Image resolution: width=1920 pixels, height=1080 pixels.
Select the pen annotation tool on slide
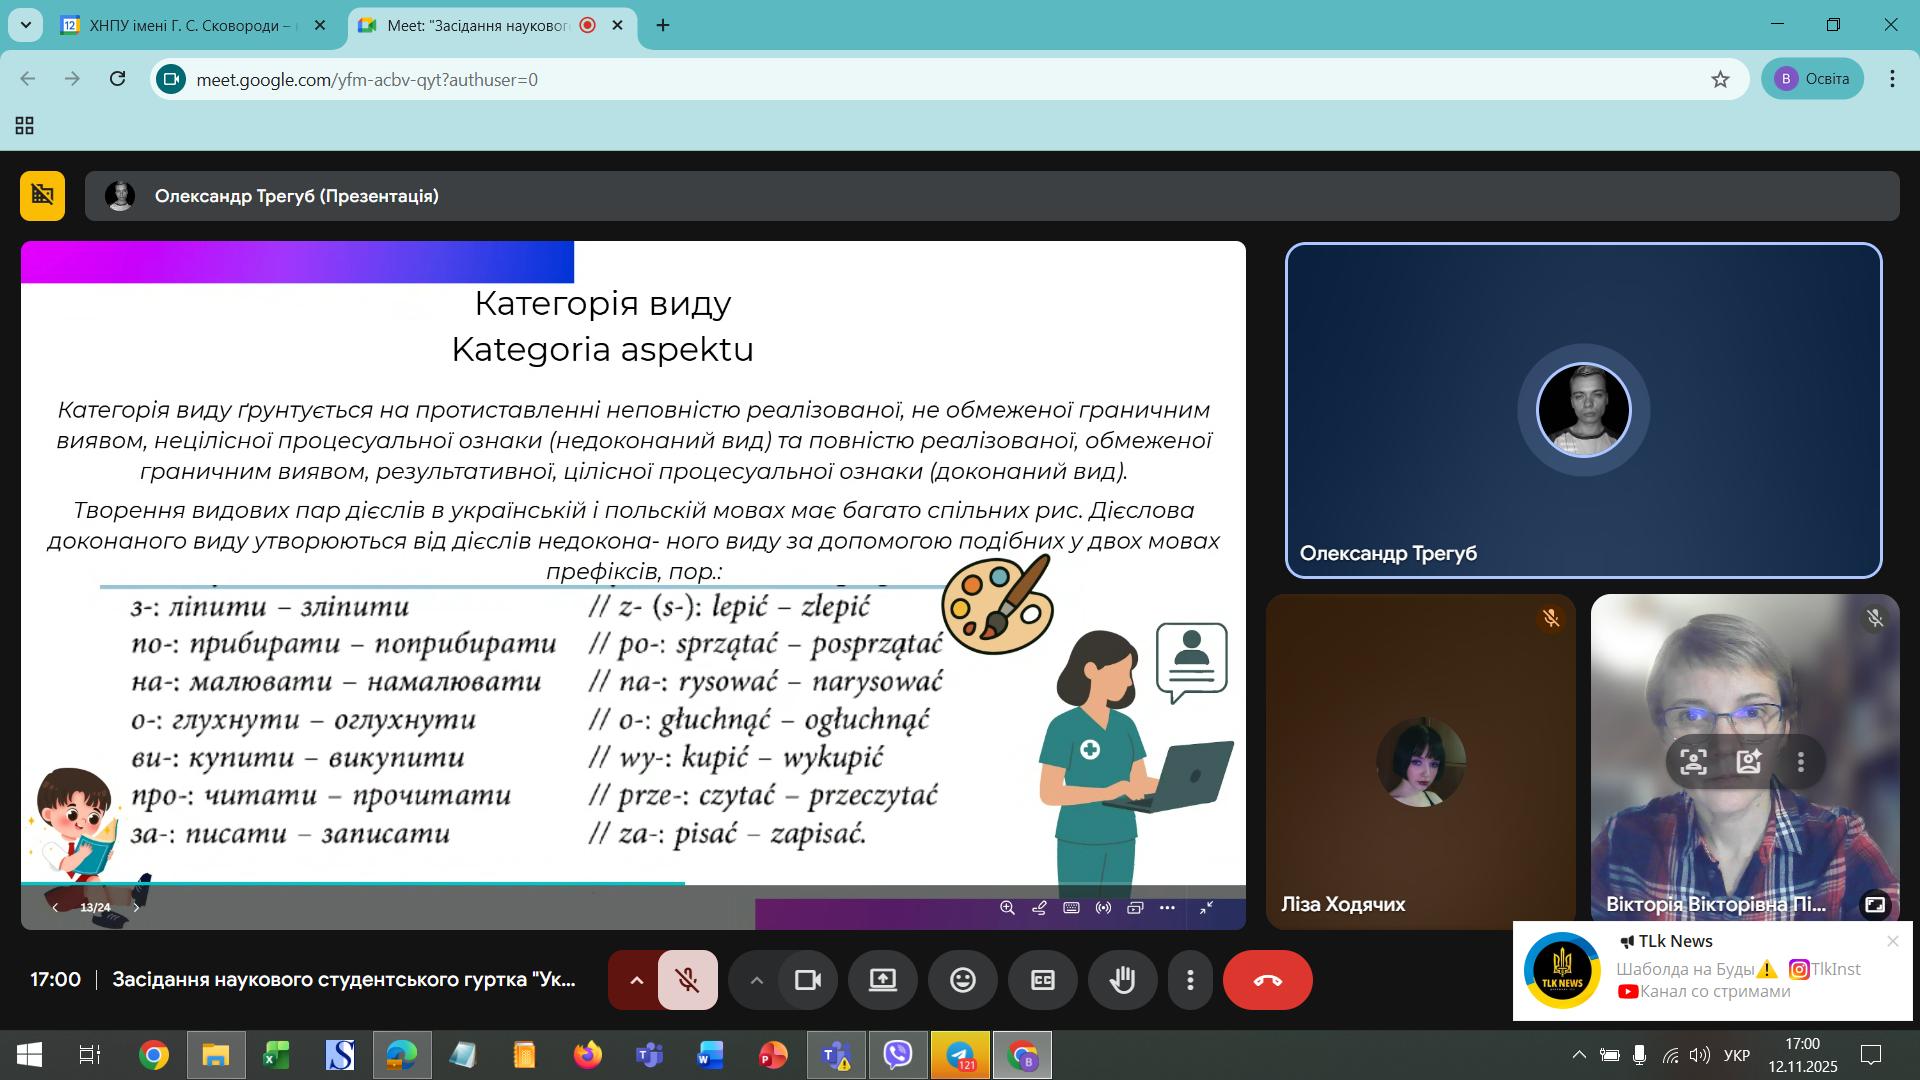(1039, 908)
